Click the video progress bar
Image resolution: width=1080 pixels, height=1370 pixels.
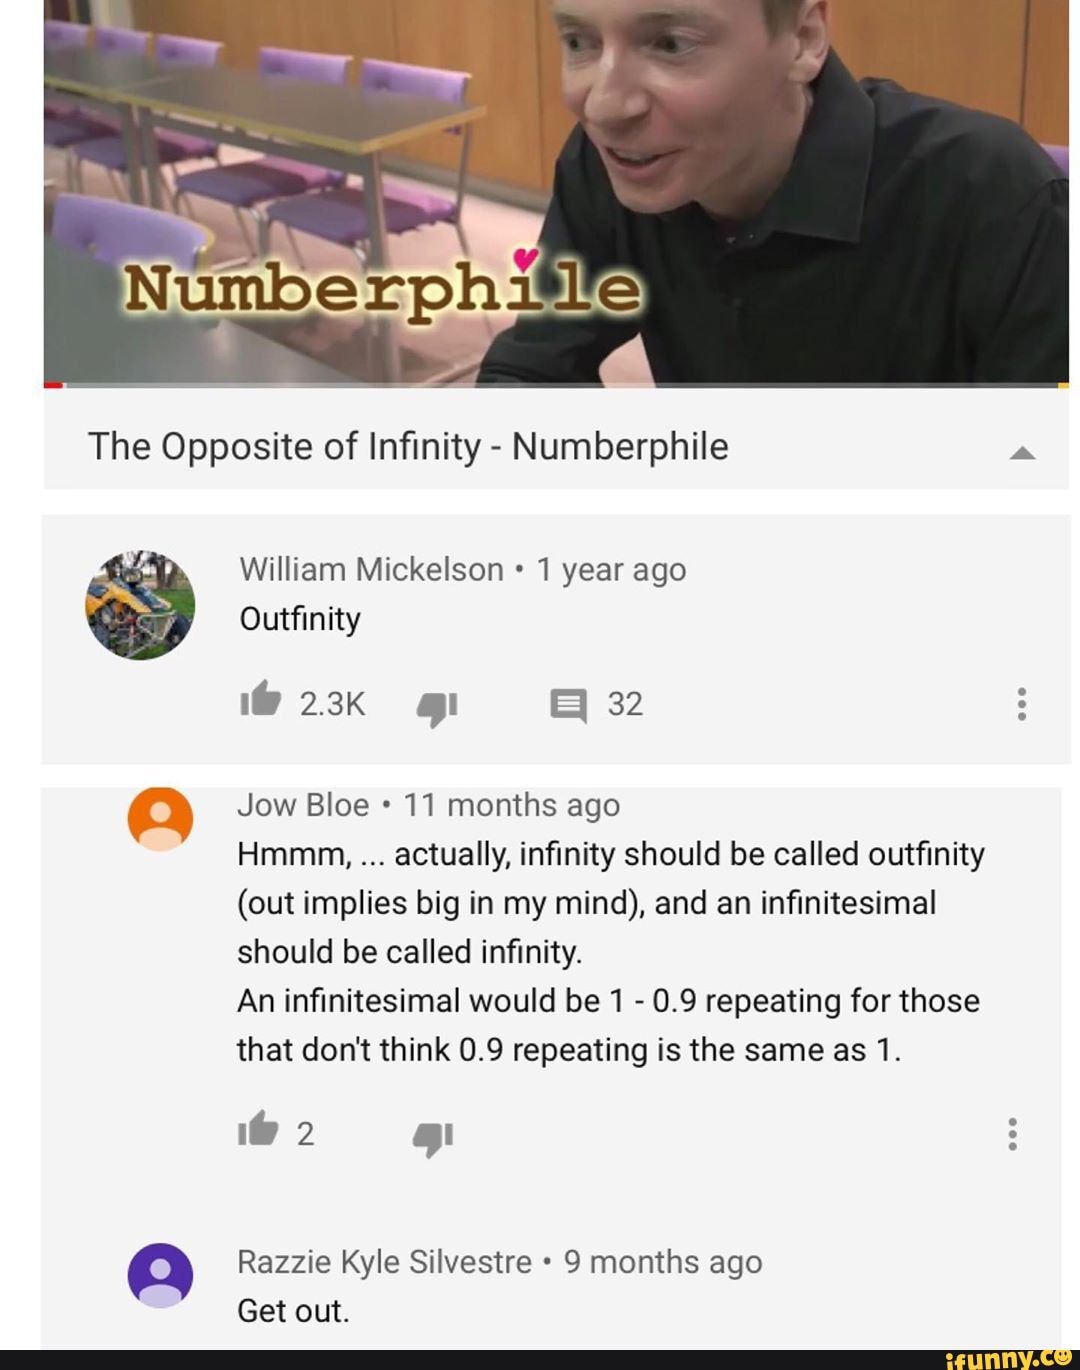tap(556, 384)
